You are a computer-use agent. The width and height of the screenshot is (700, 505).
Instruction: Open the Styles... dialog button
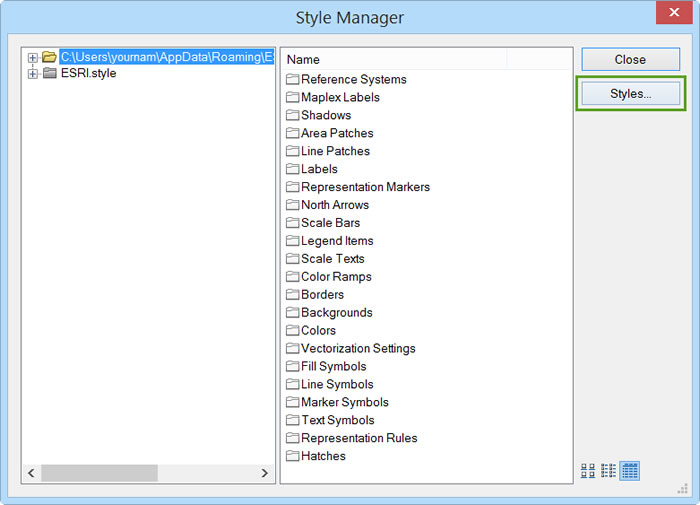tap(630, 94)
